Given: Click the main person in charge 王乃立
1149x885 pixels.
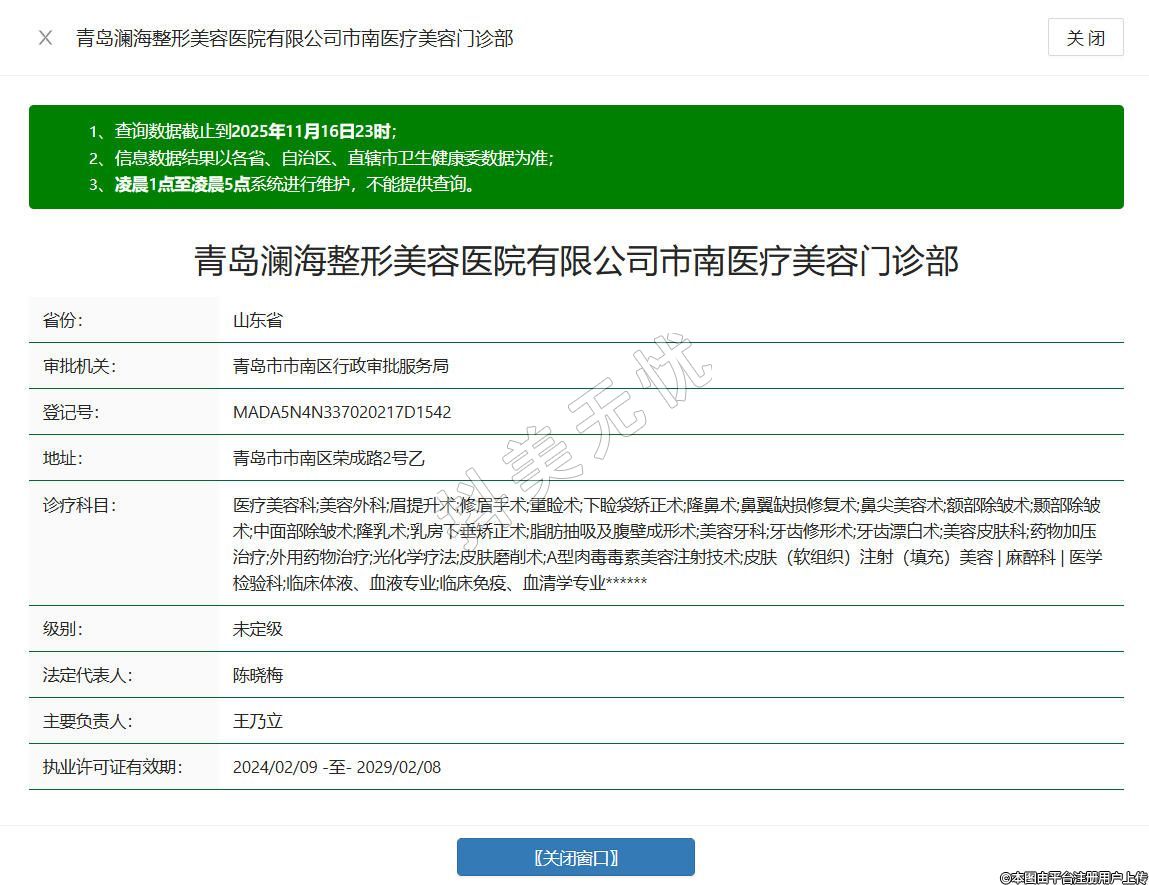Looking at the screenshot, I should click(x=258, y=721).
